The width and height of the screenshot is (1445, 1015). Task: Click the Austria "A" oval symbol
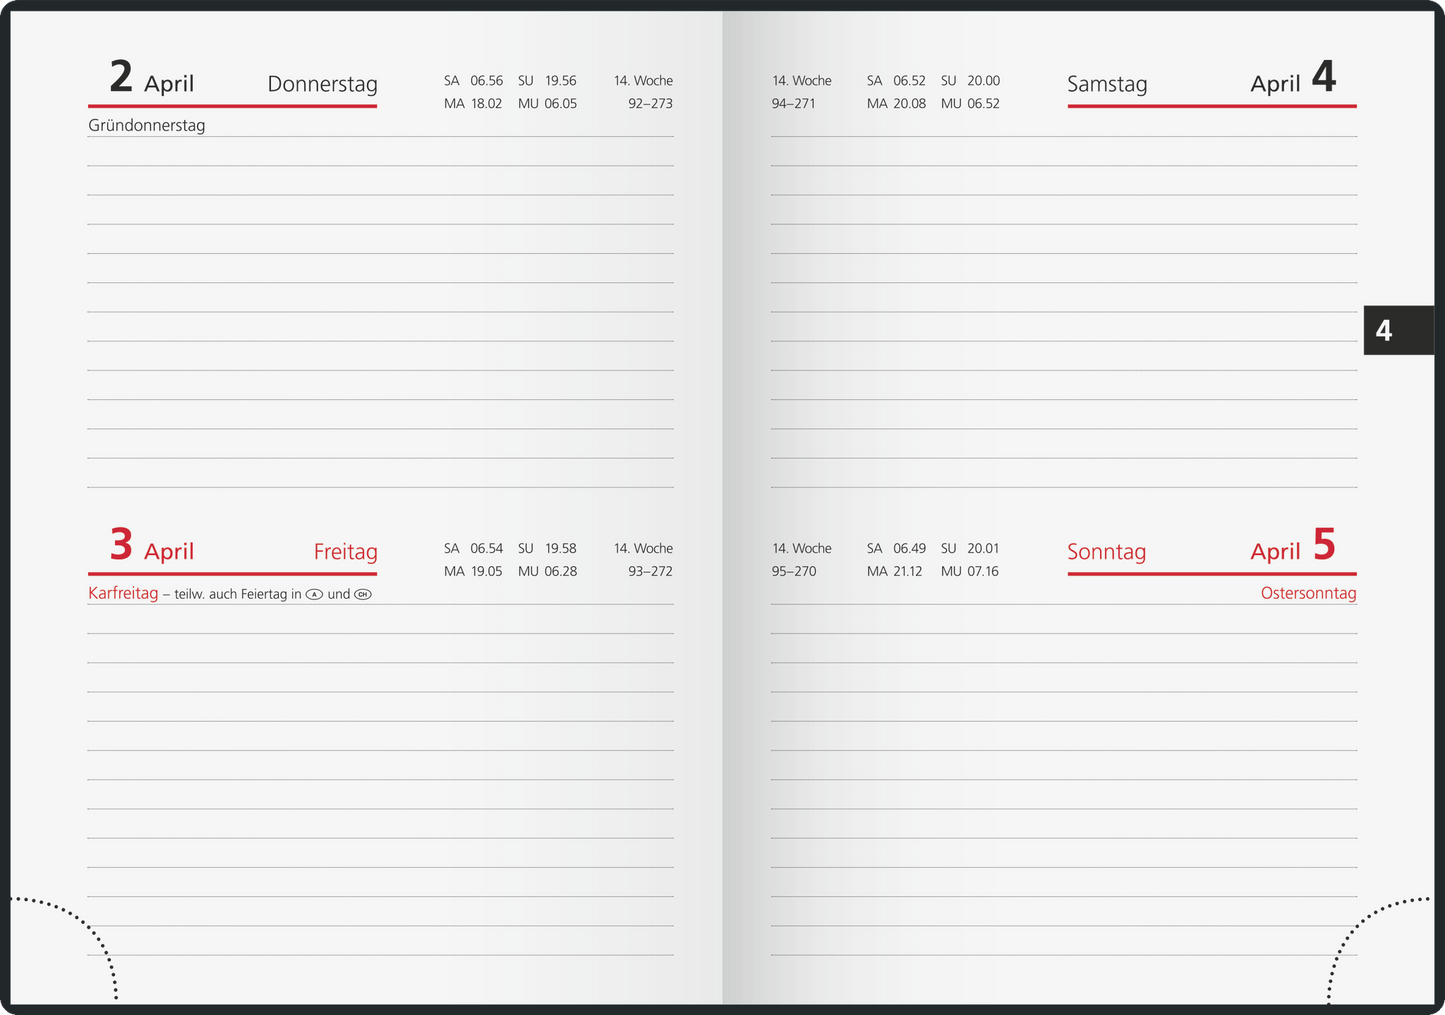(x=314, y=594)
